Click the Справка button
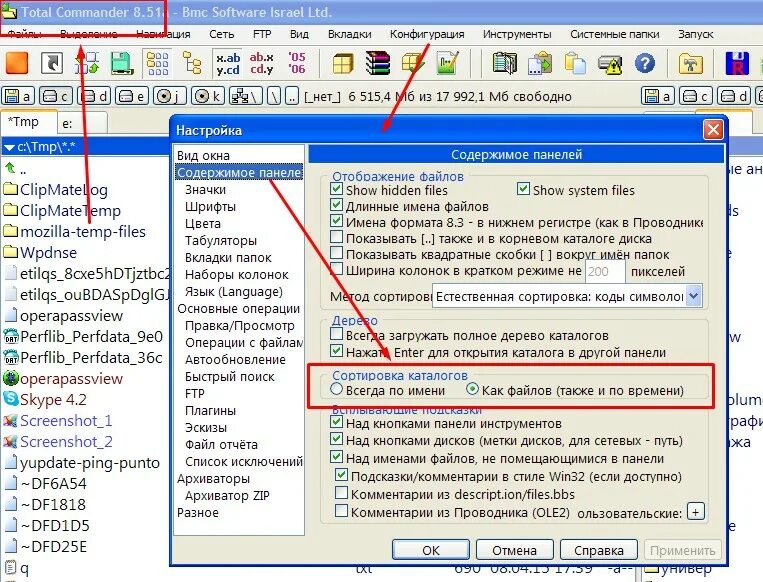Screen dimensions: 763x582 click(x=599, y=550)
